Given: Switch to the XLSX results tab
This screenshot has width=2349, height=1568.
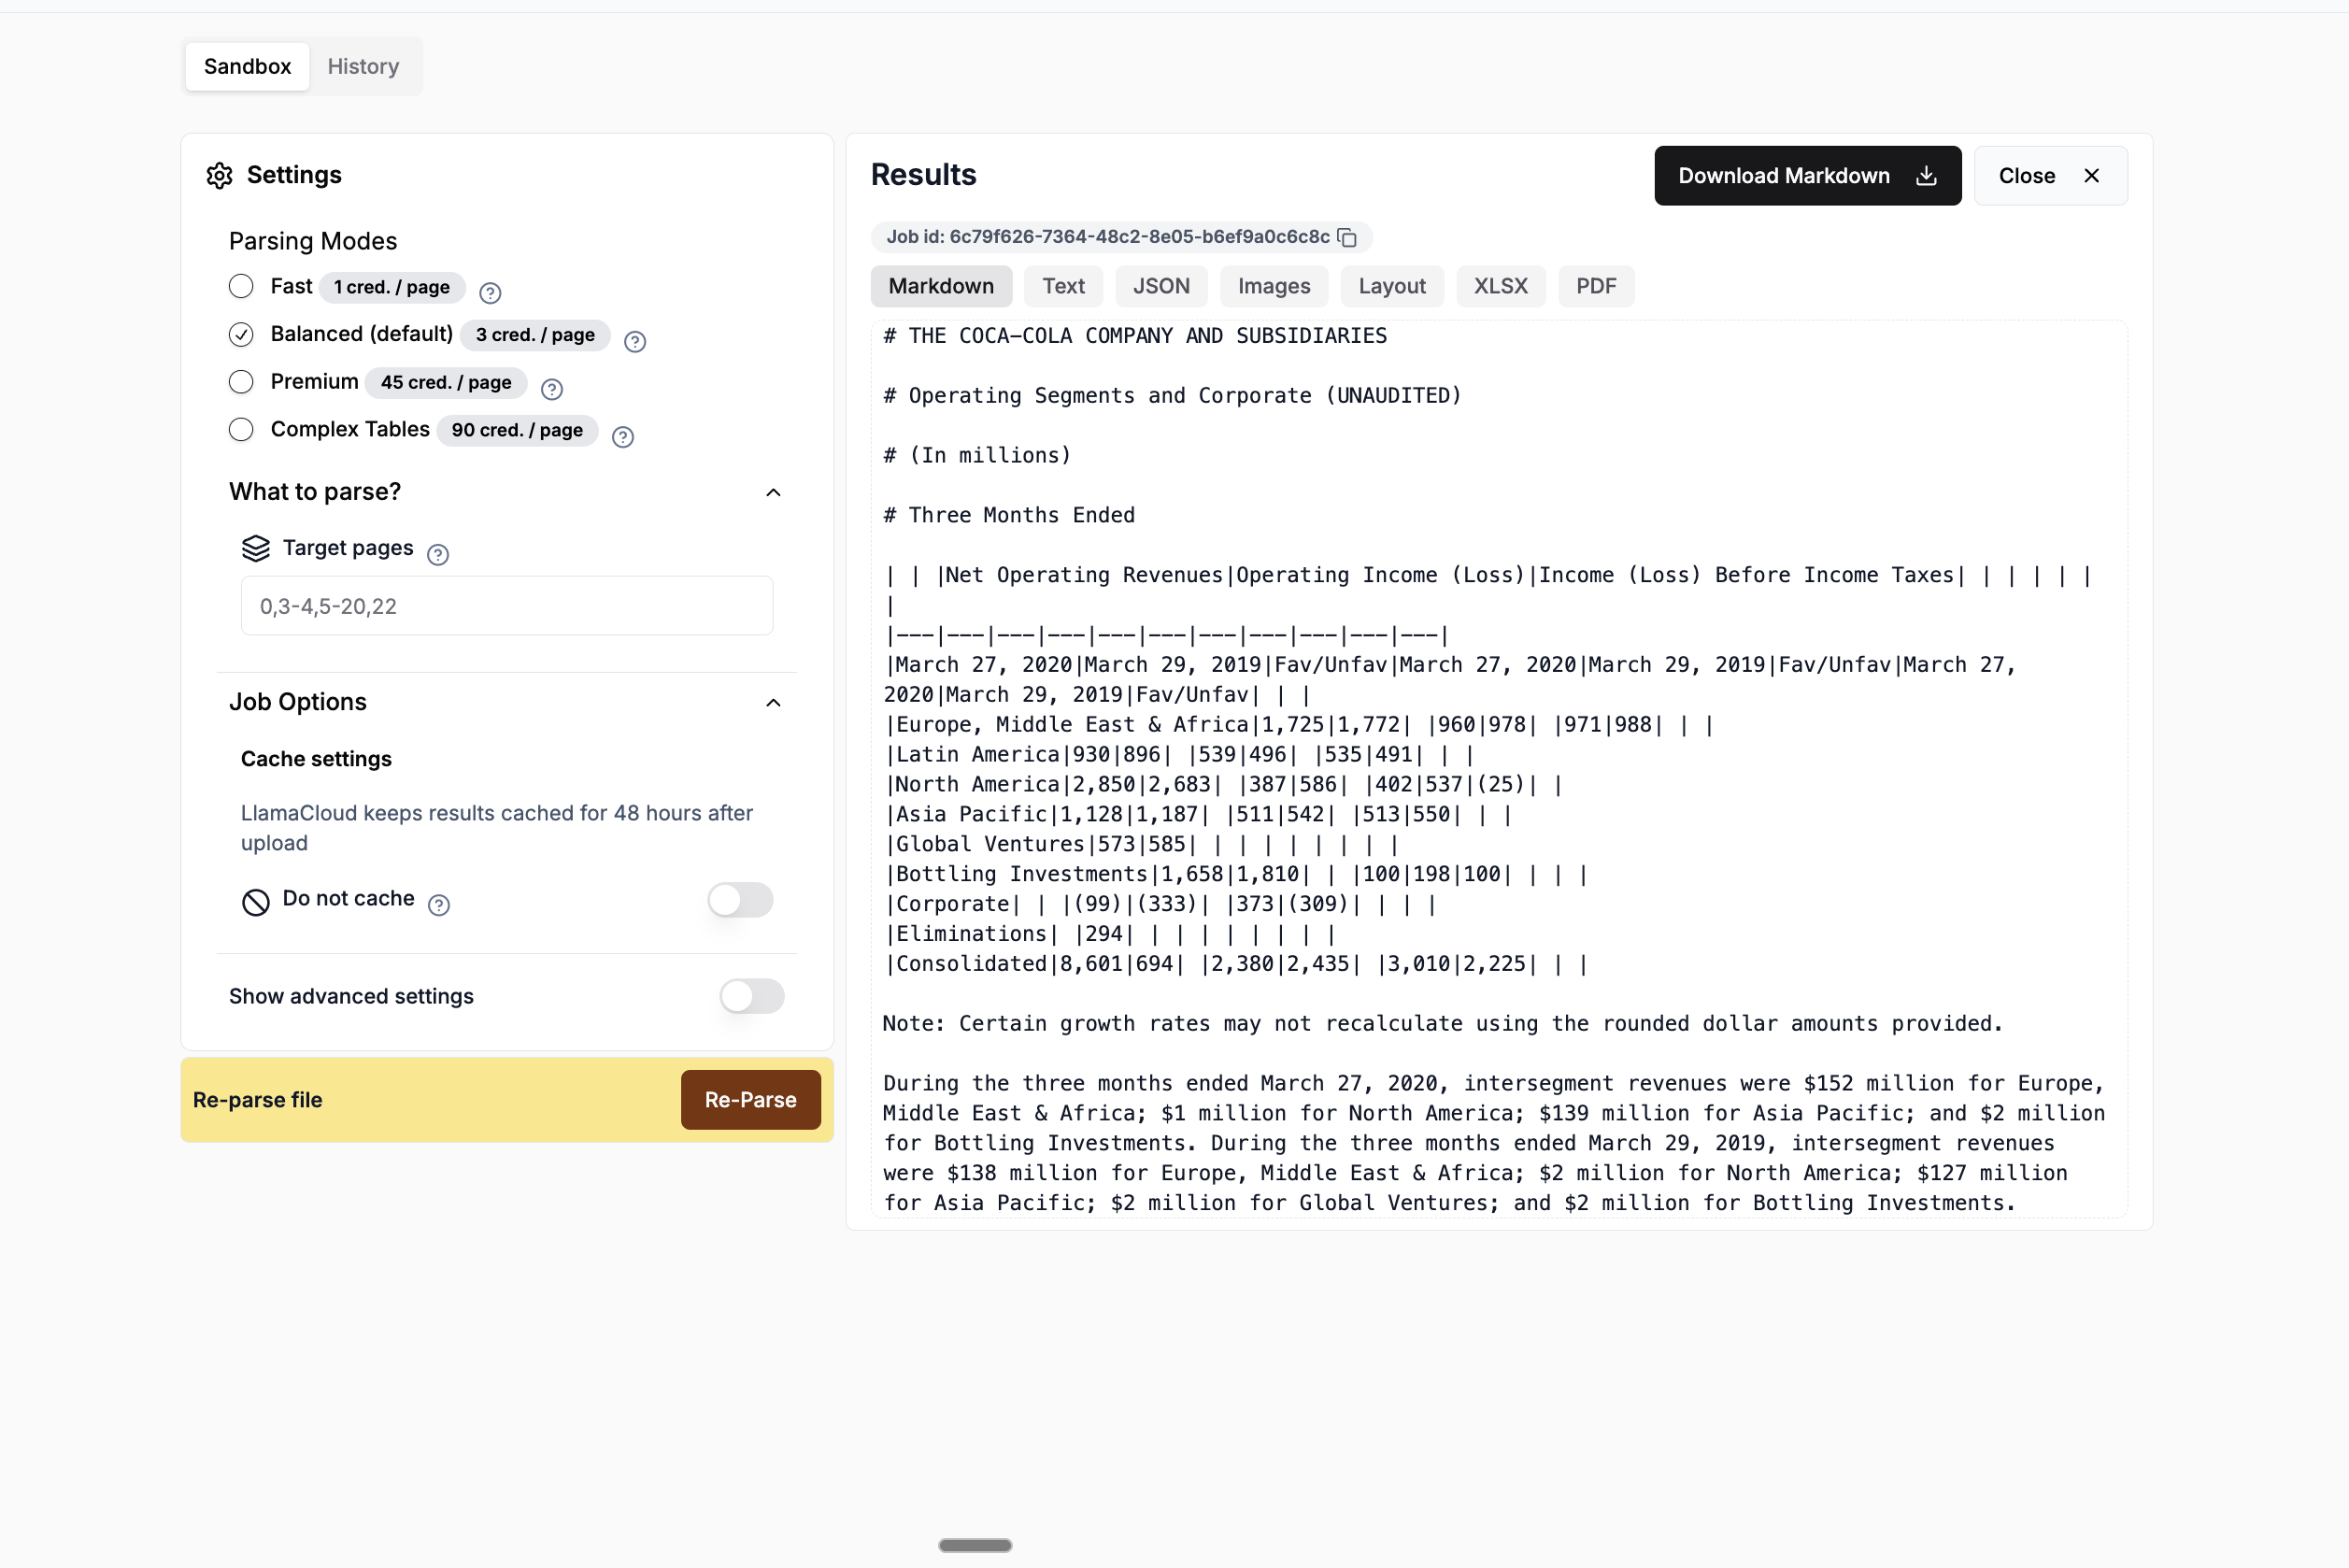Looking at the screenshot, I should pyautogui.click(x=1501, y=286).
